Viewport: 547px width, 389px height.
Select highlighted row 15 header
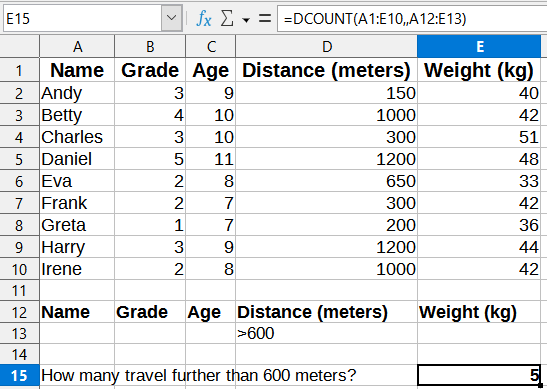coord(20,376)
